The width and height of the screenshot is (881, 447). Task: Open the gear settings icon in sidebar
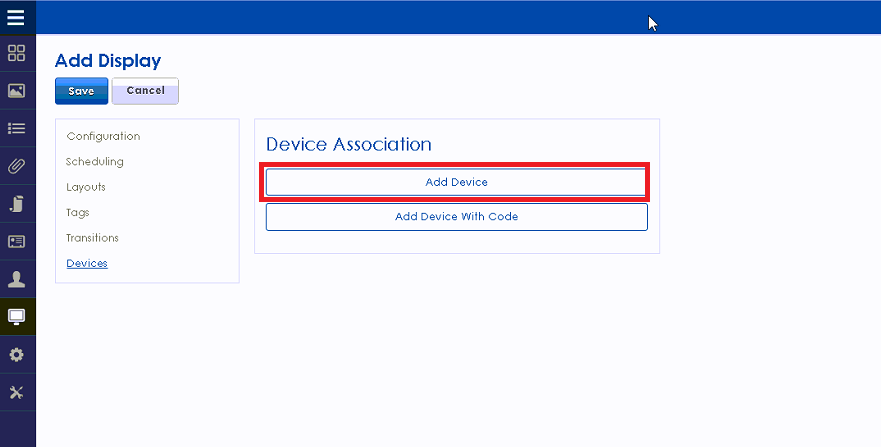tap(16, 355)
